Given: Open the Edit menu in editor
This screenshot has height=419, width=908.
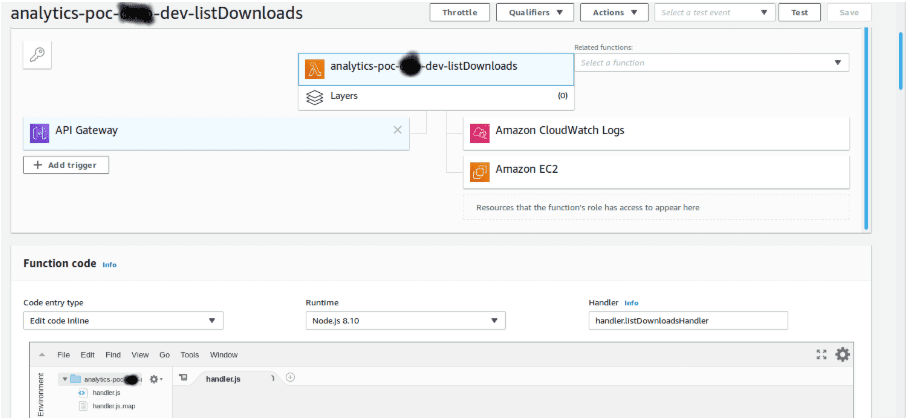Looking at the screenshot, I should 87,355.
